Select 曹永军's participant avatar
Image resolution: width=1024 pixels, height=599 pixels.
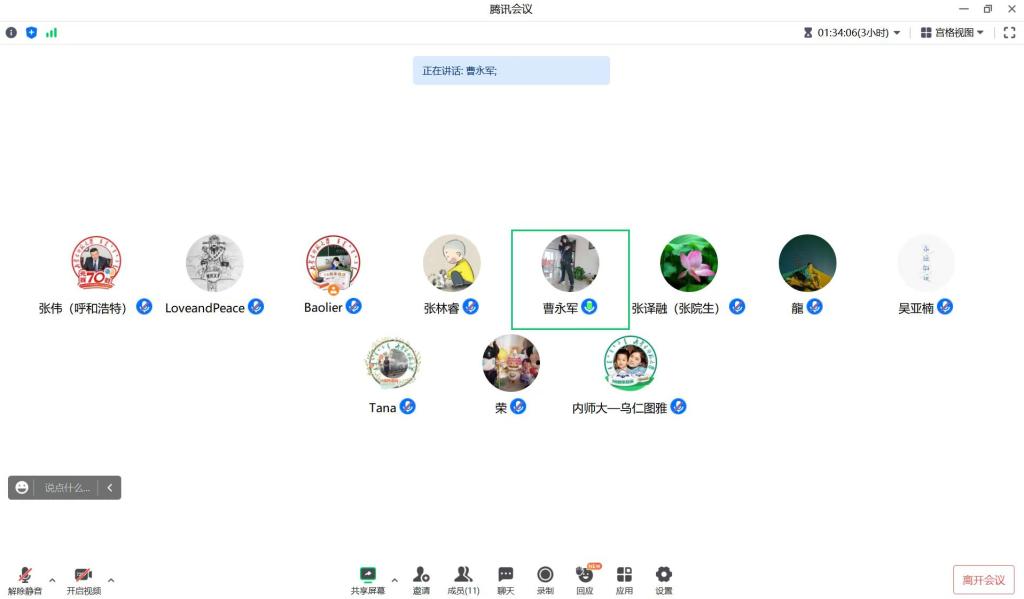tap(570, 263)
